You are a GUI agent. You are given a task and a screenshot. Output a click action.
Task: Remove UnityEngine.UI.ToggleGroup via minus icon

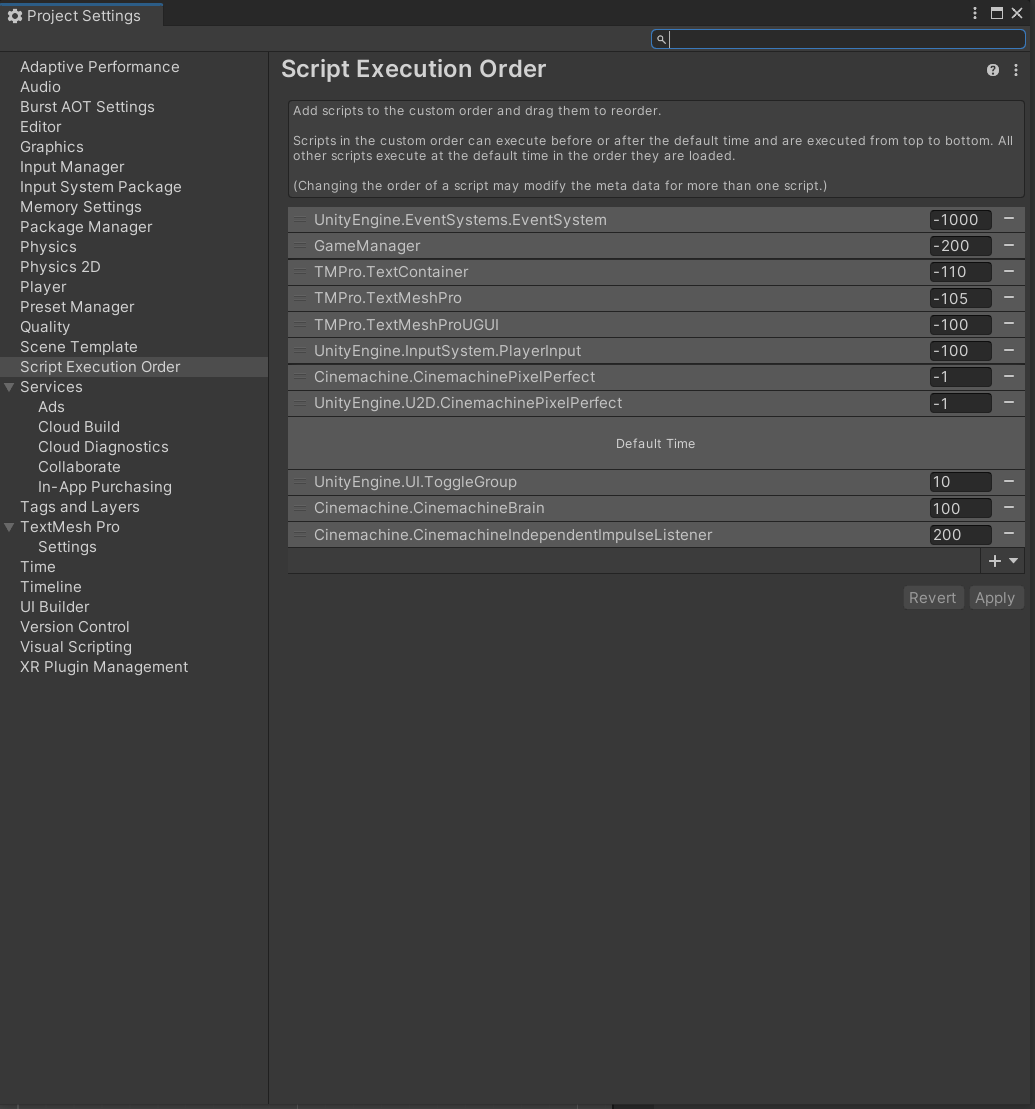(x=1009, y=482)
